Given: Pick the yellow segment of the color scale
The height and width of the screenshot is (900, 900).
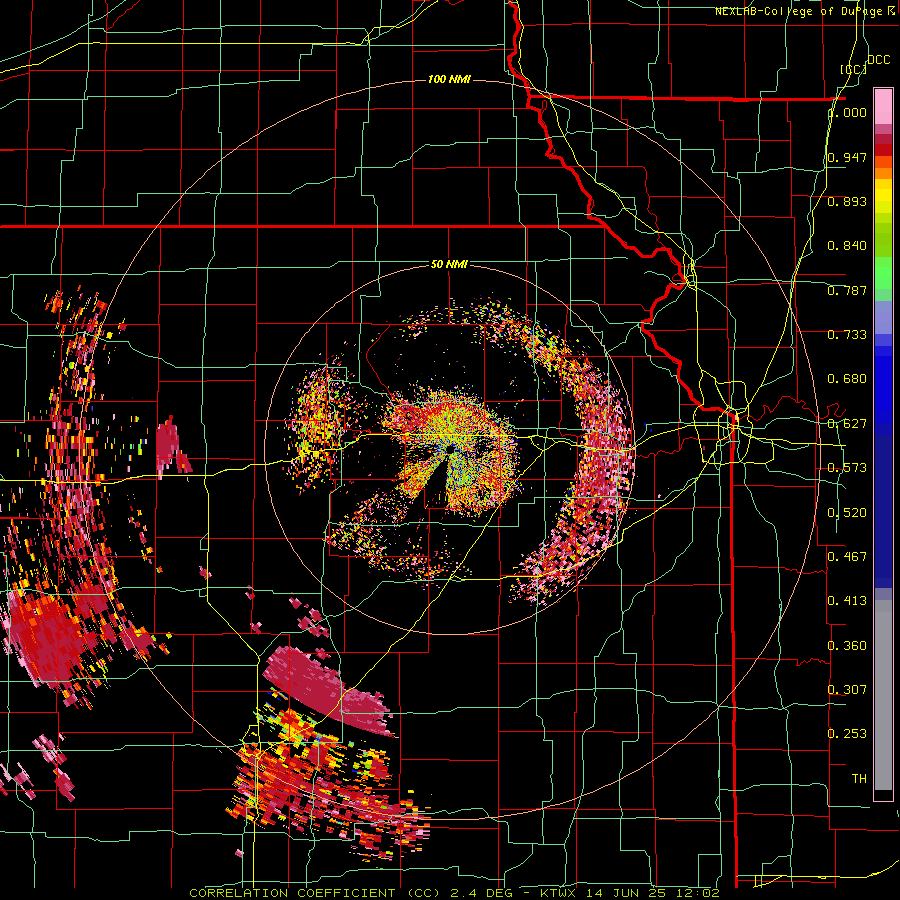Looking at the screenshot, I should tap(883, 197).
